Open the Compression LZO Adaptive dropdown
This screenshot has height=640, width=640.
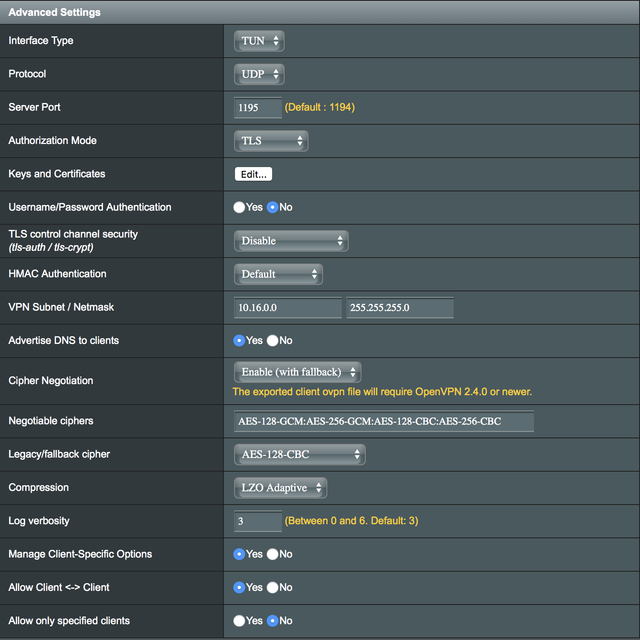click(280, 488)
